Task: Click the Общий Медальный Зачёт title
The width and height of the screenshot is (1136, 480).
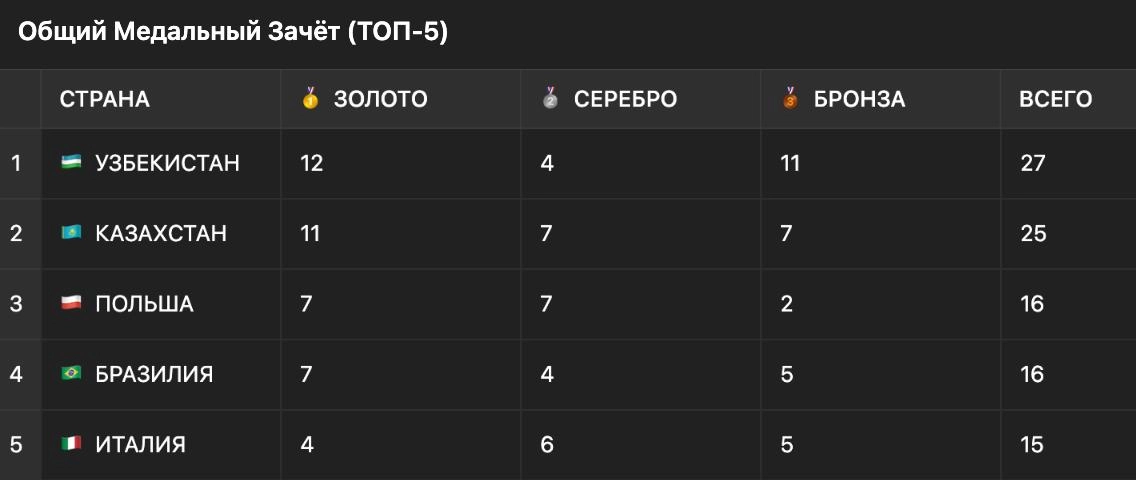Action: [x=233, y=33]
